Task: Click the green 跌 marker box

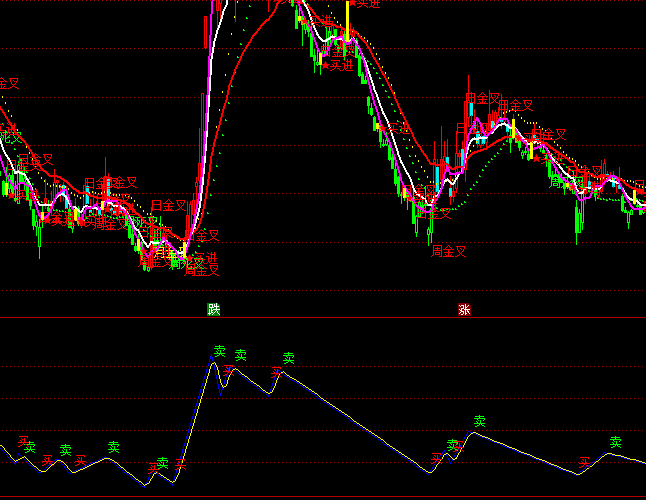Action: pos(213,309)
